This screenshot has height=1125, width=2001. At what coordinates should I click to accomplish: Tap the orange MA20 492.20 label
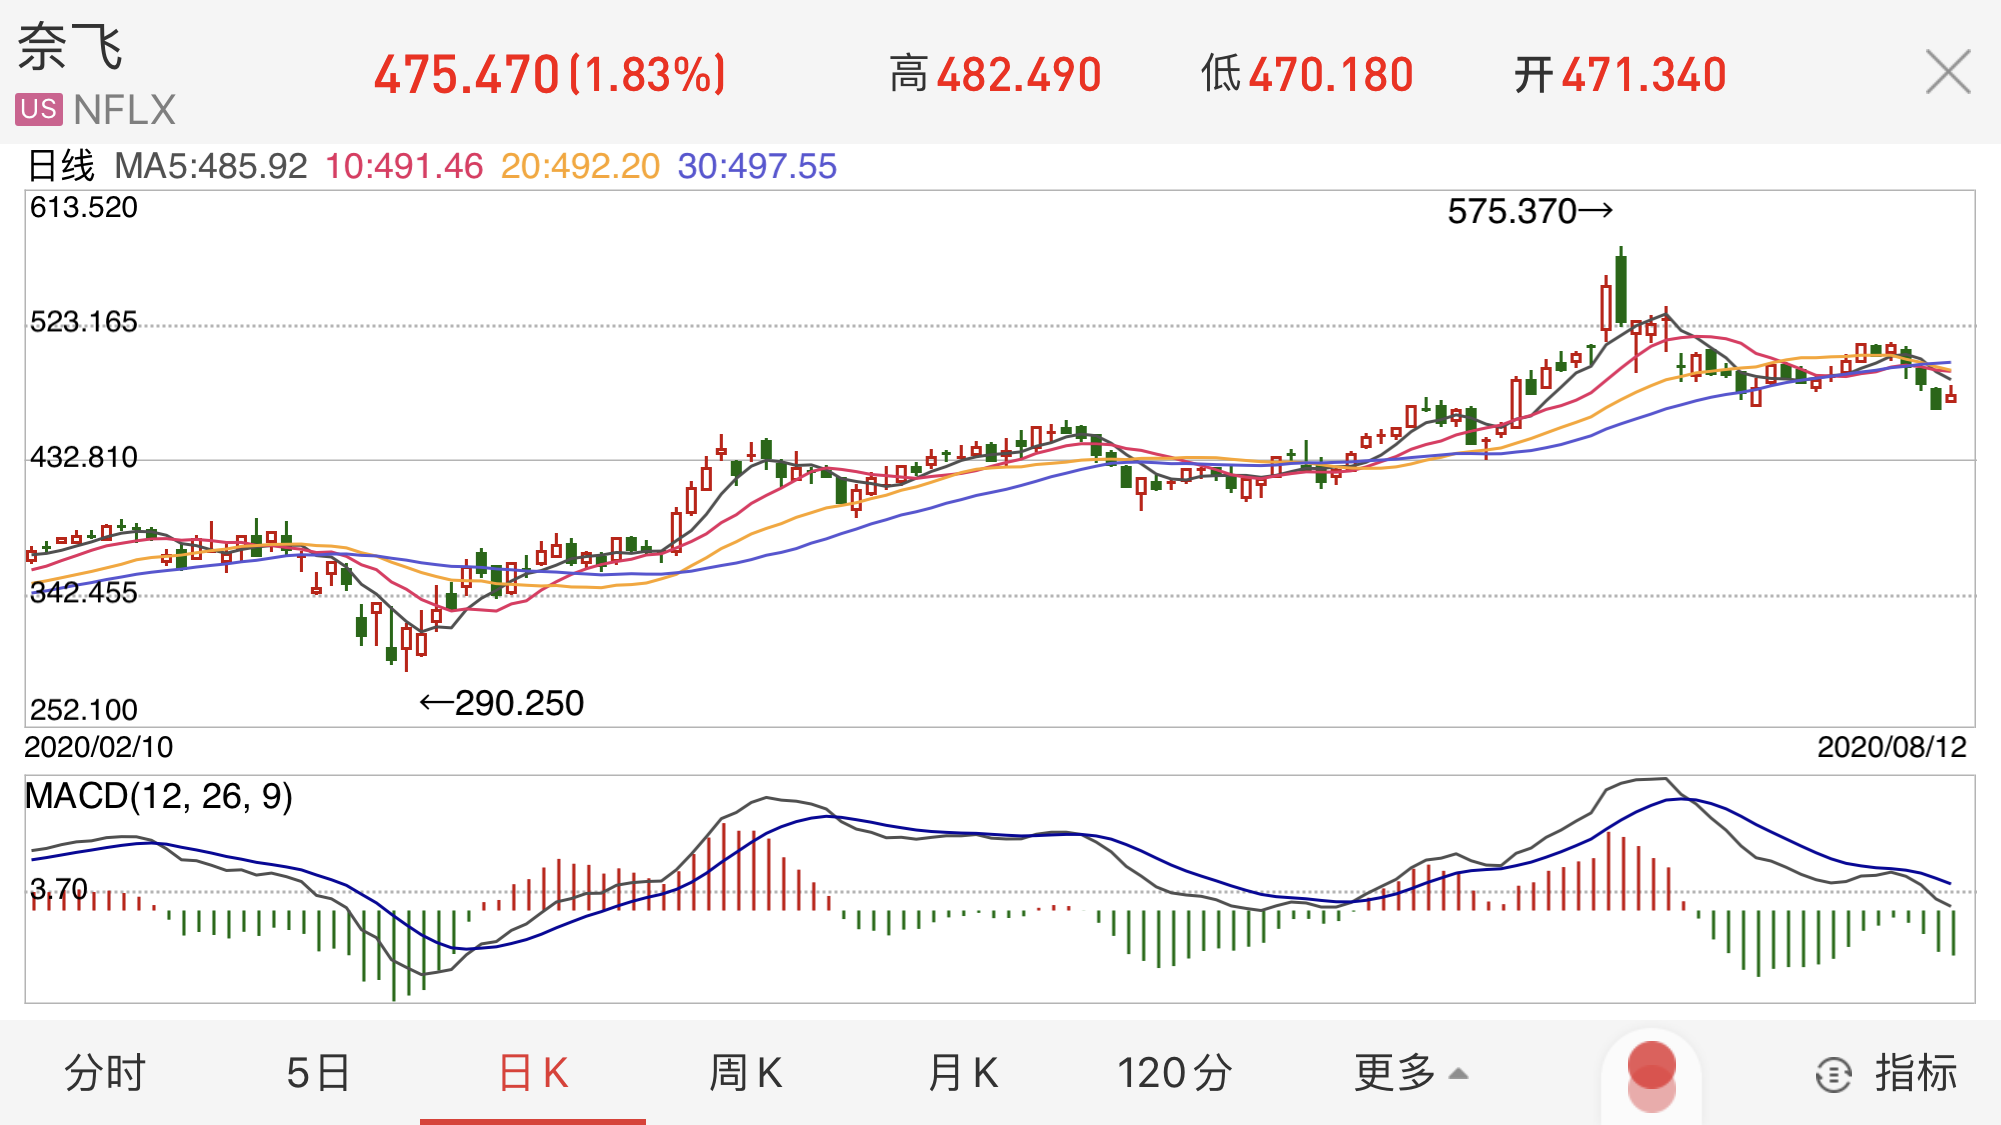[580, 166]
